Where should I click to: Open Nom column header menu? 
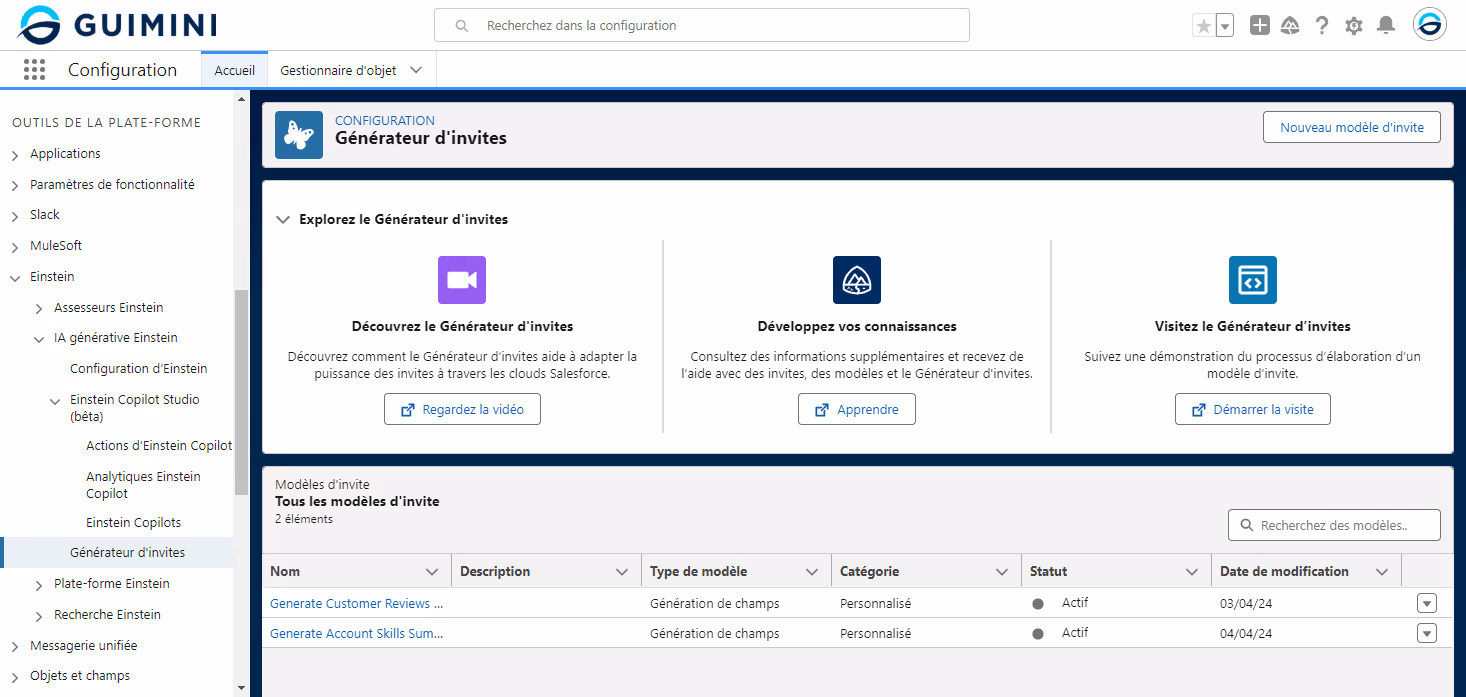click(x=432, y=572)
